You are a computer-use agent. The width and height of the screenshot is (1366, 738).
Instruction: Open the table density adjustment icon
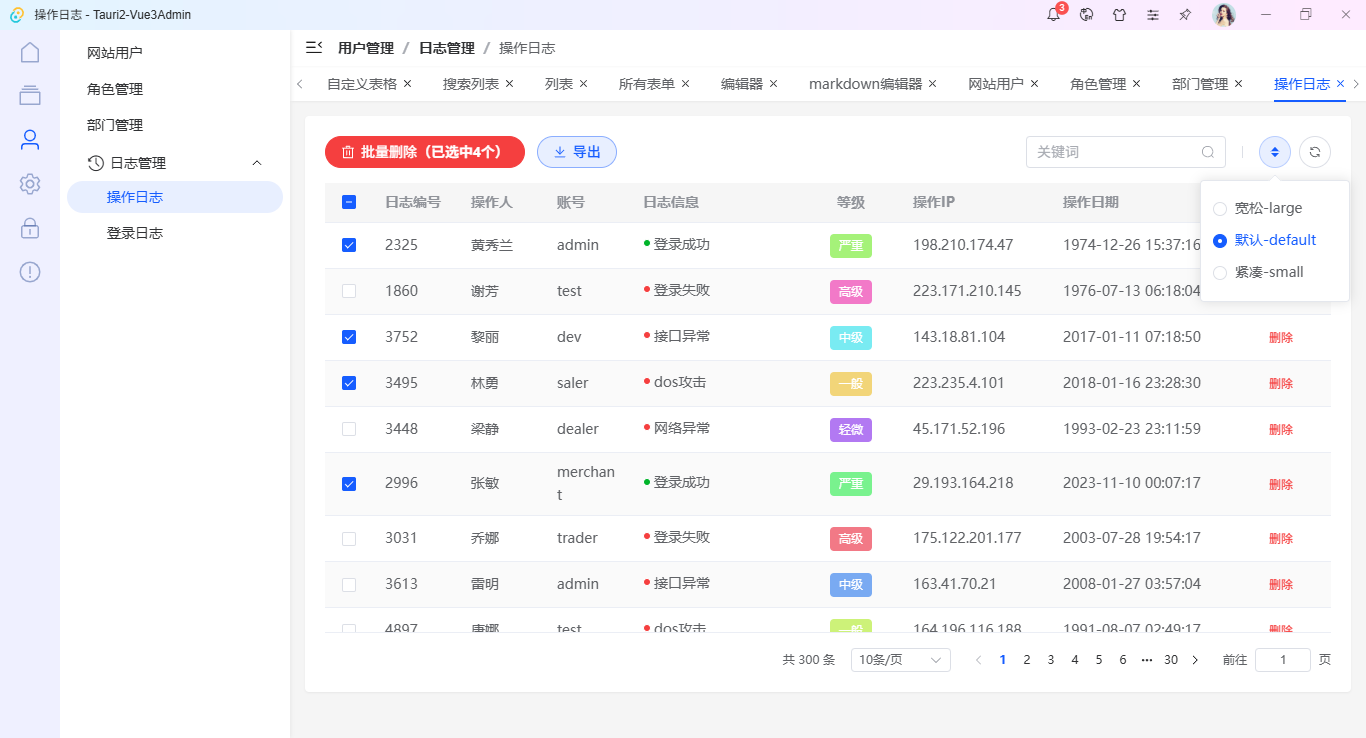(x=1274, y=151)
